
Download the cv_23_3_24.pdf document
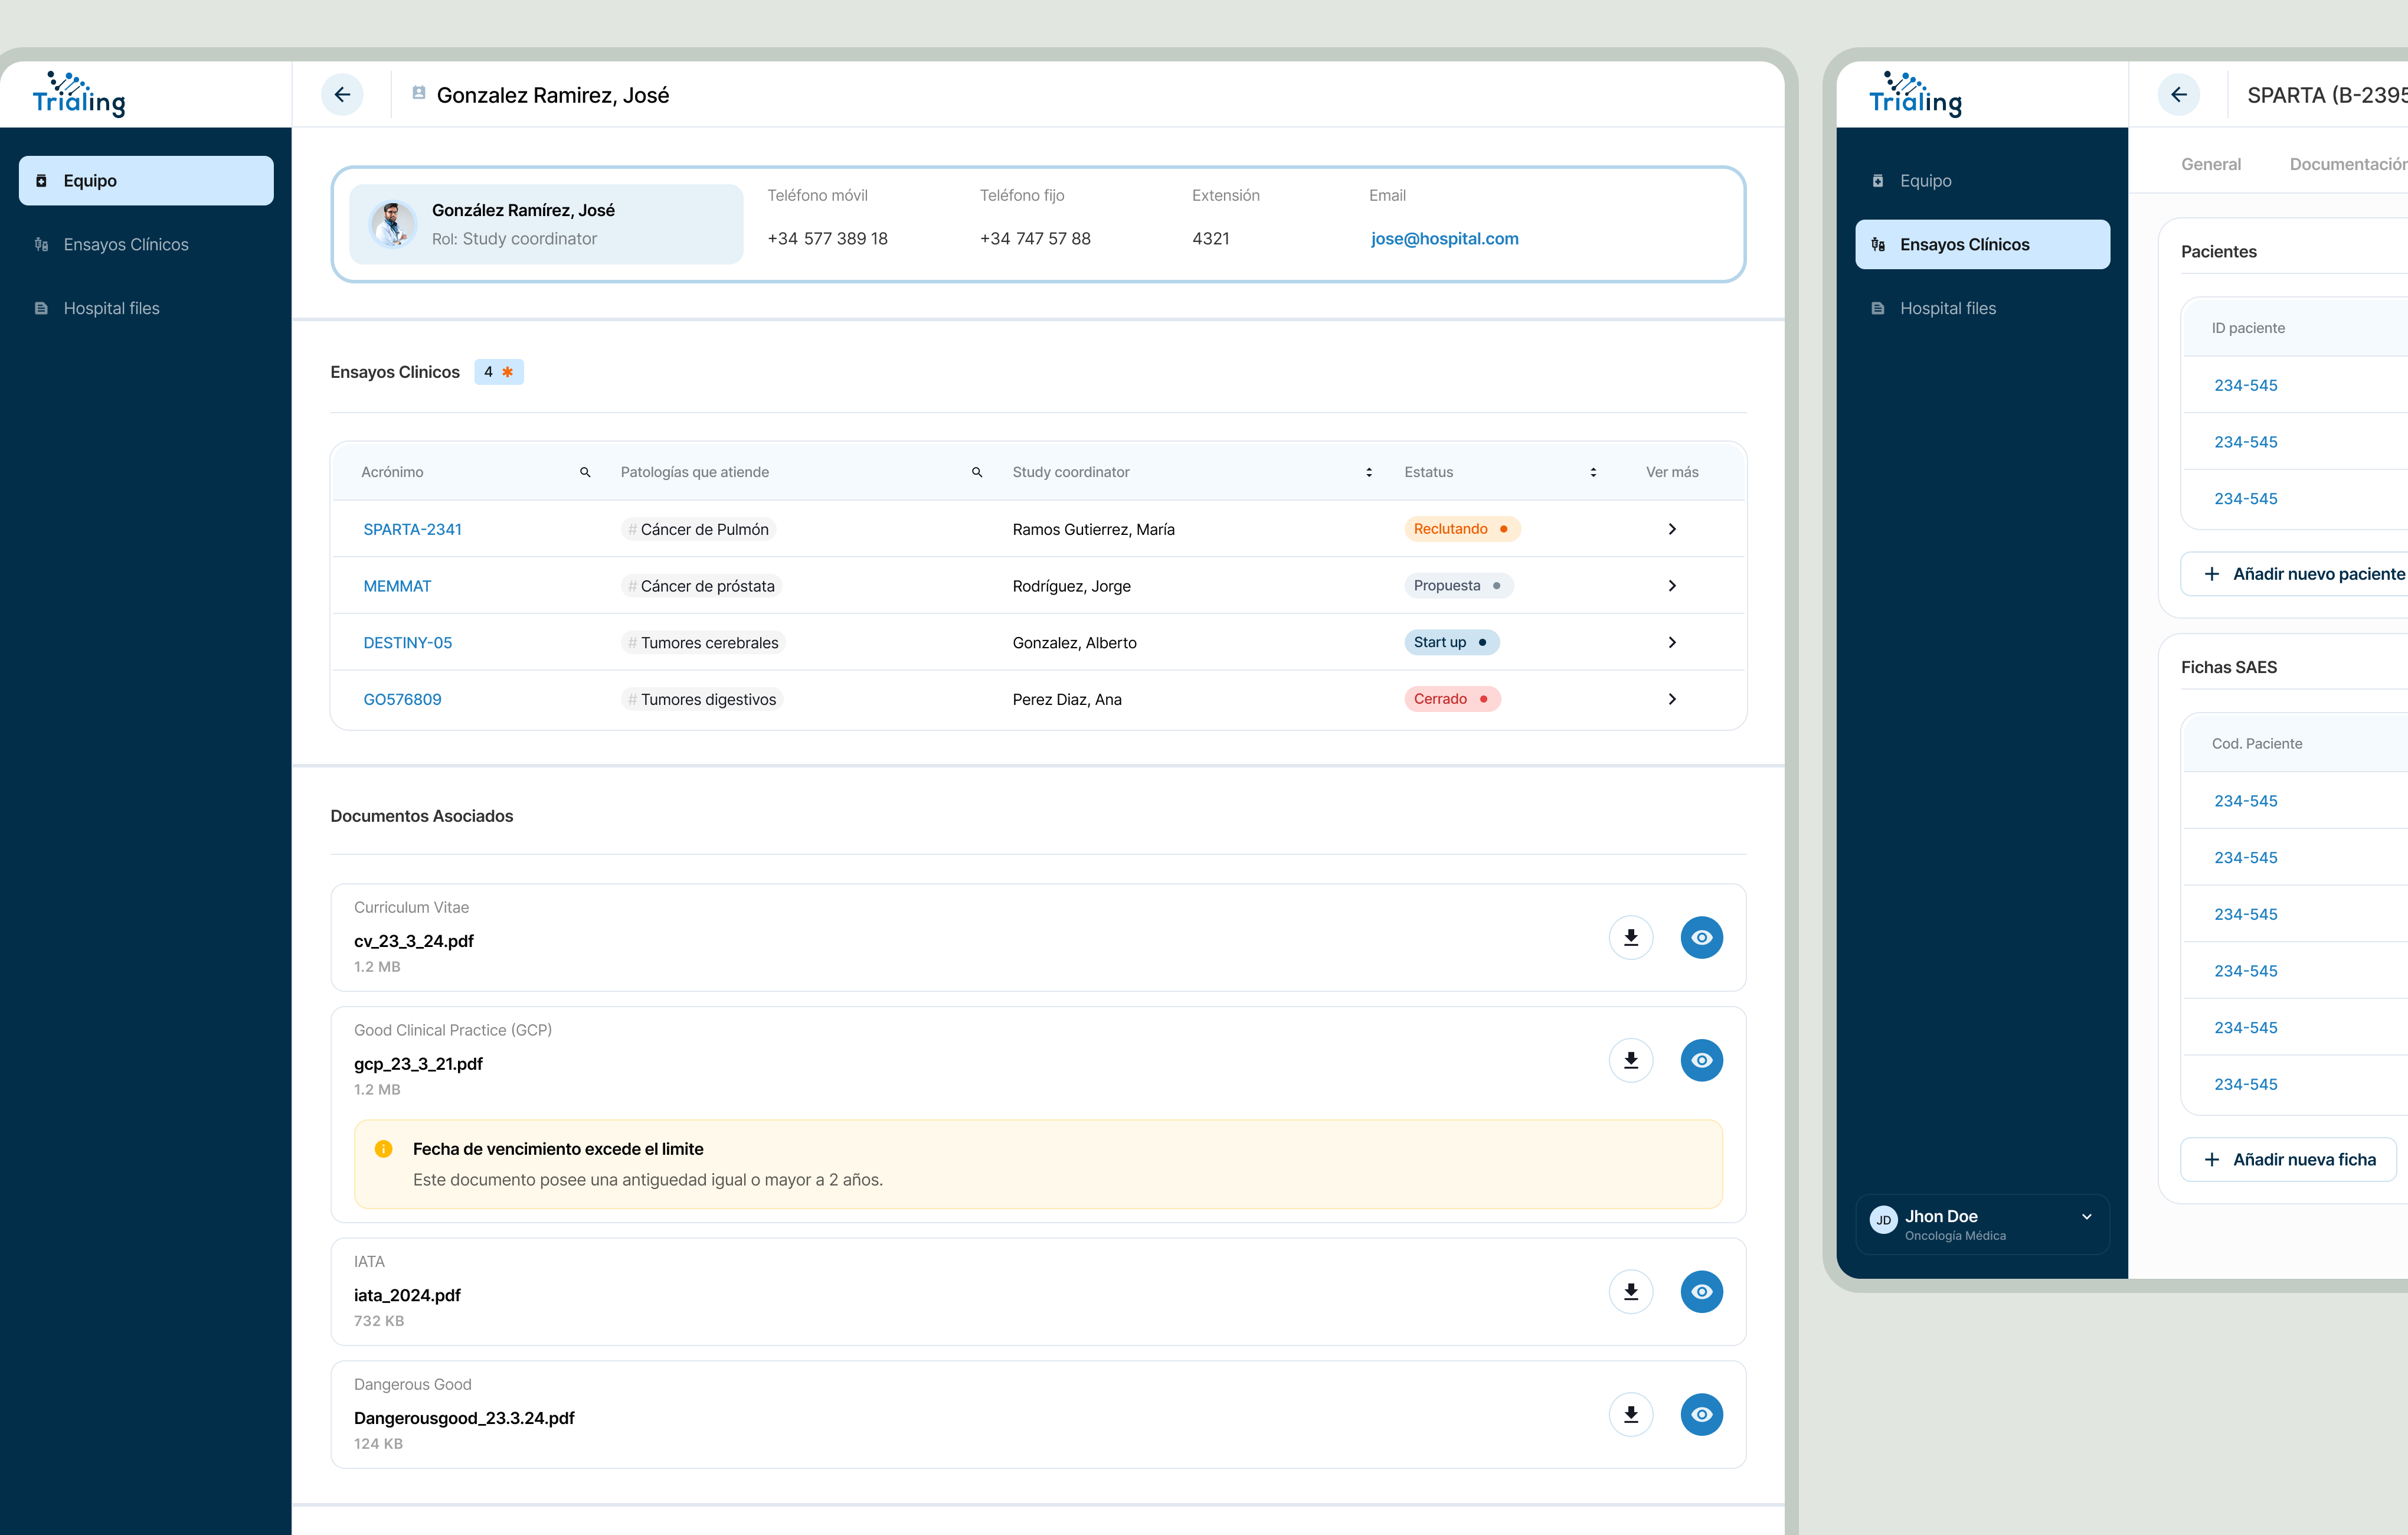pos(1630,938)
